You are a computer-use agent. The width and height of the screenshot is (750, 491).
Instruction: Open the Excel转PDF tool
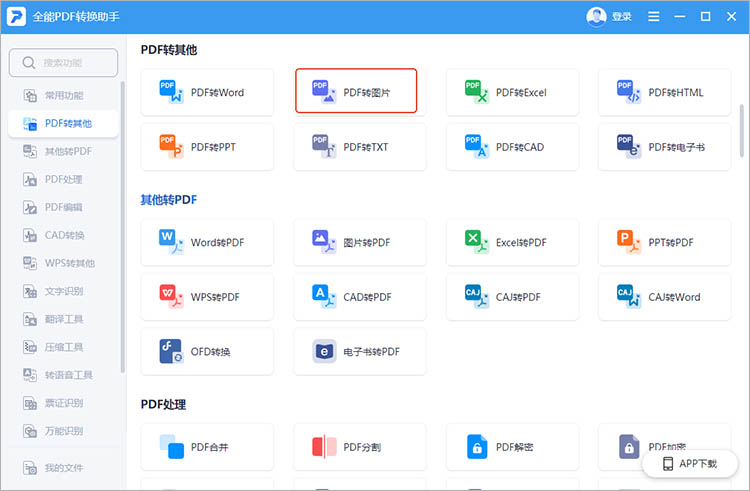[512, 242]
